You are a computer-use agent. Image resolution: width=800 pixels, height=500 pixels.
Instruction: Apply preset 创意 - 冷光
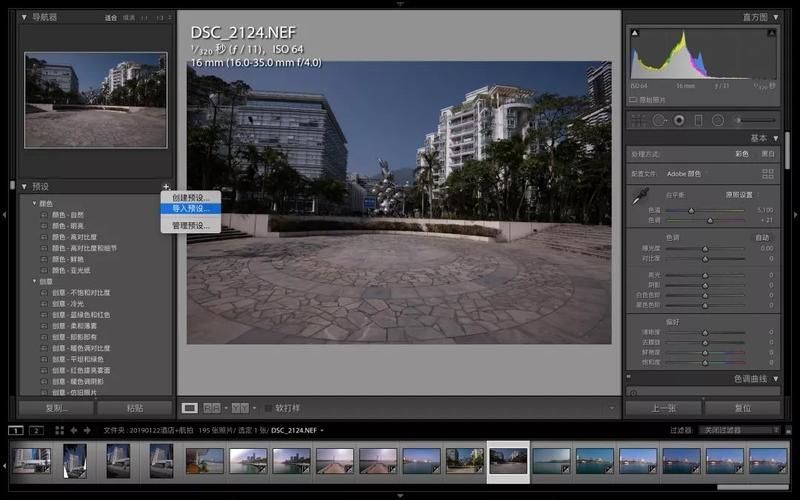68,304
